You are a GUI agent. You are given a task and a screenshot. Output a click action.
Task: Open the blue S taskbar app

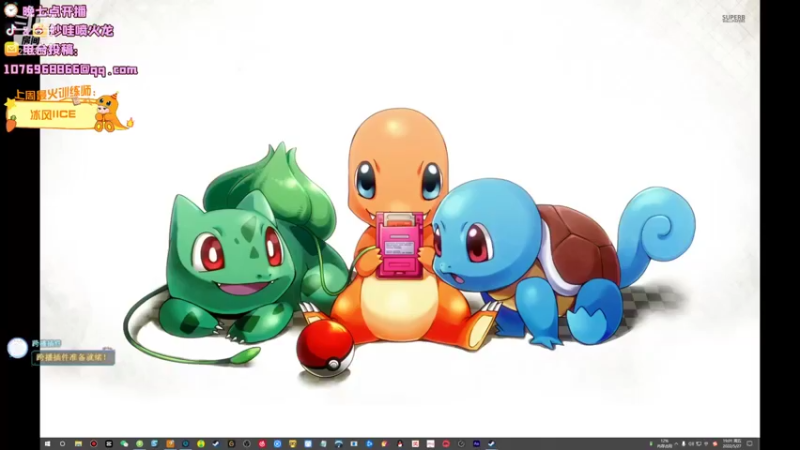(x=155, y=444)
